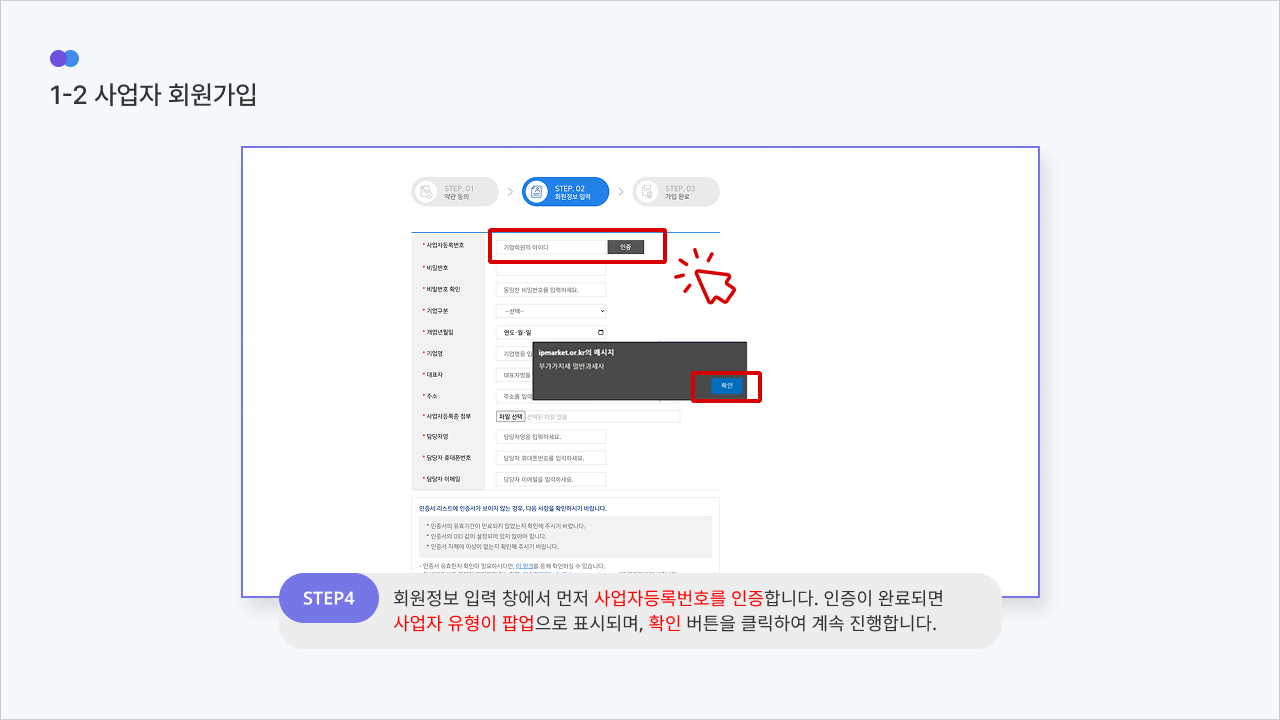Focus the 비밀번호 확인 input field
The image size is (1280, 720).
(551, 290)
